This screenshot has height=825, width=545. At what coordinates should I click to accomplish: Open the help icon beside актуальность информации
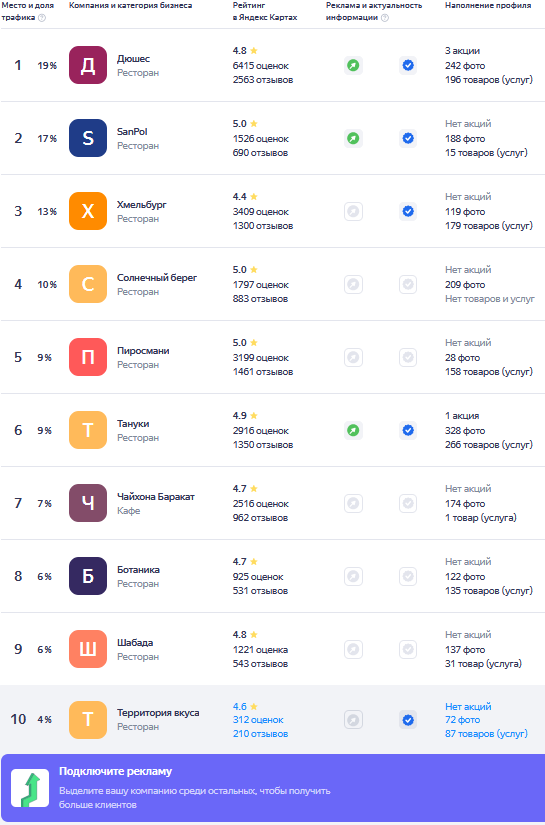point(385,18)
